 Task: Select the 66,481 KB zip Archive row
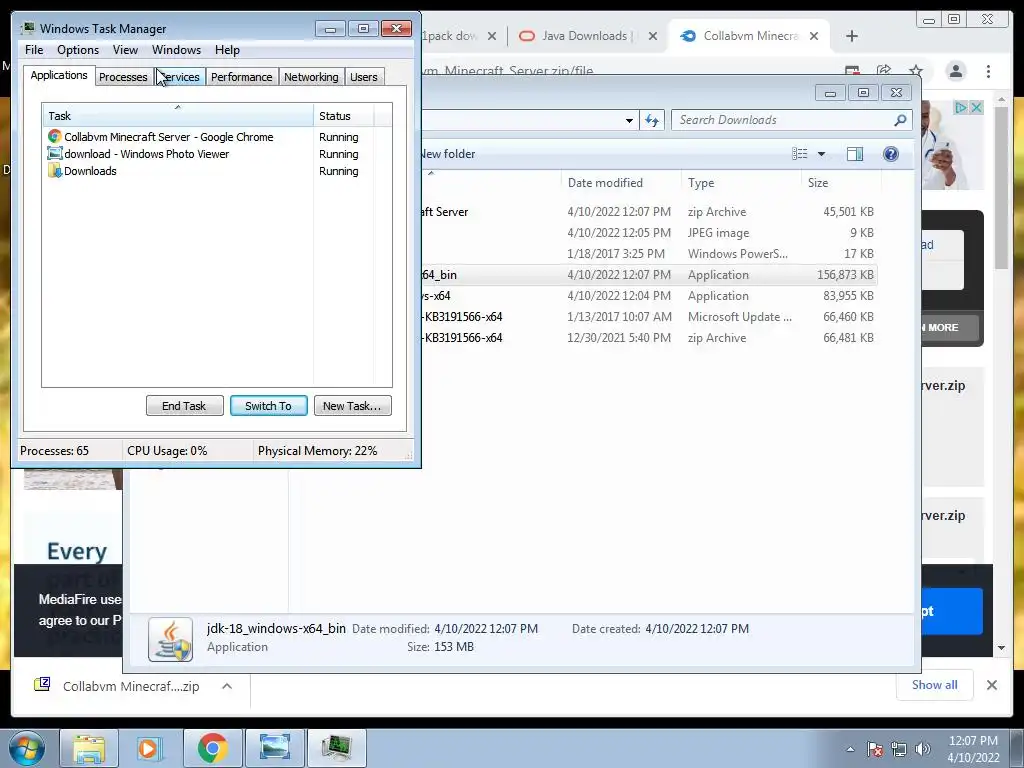point(648,338)
